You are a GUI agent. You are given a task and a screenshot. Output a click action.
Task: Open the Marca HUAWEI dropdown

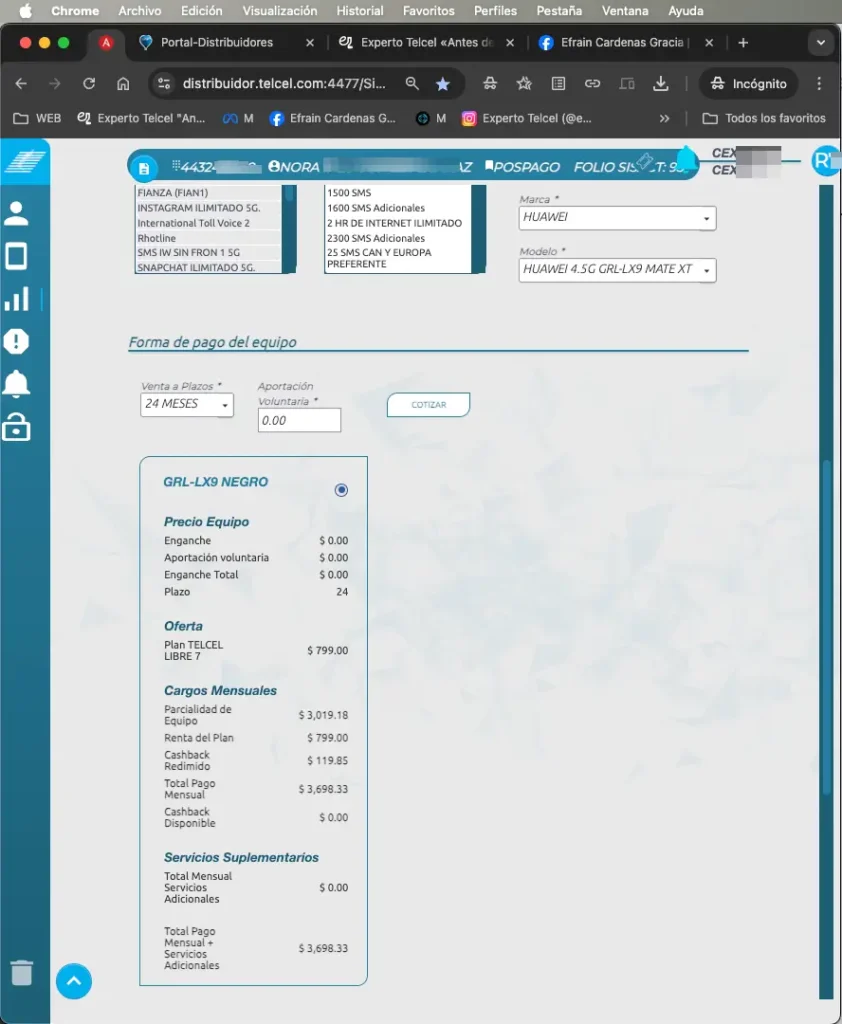(x=617, y=218)
